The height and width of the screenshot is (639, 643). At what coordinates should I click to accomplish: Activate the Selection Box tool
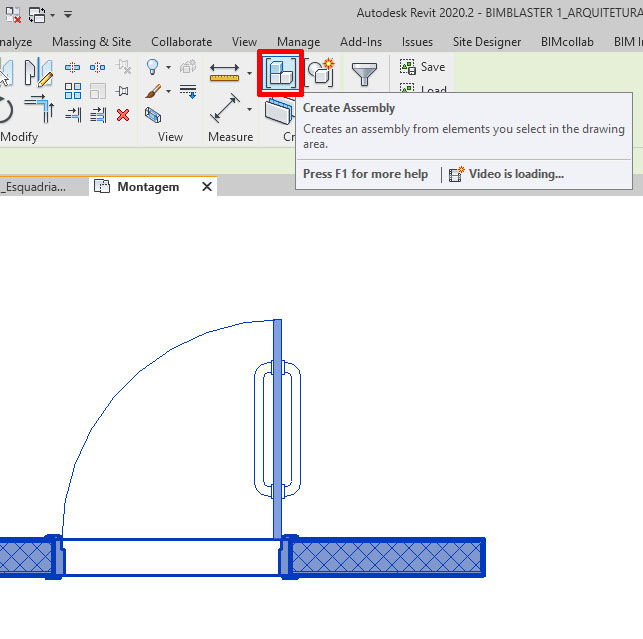(x=153, y=115)
